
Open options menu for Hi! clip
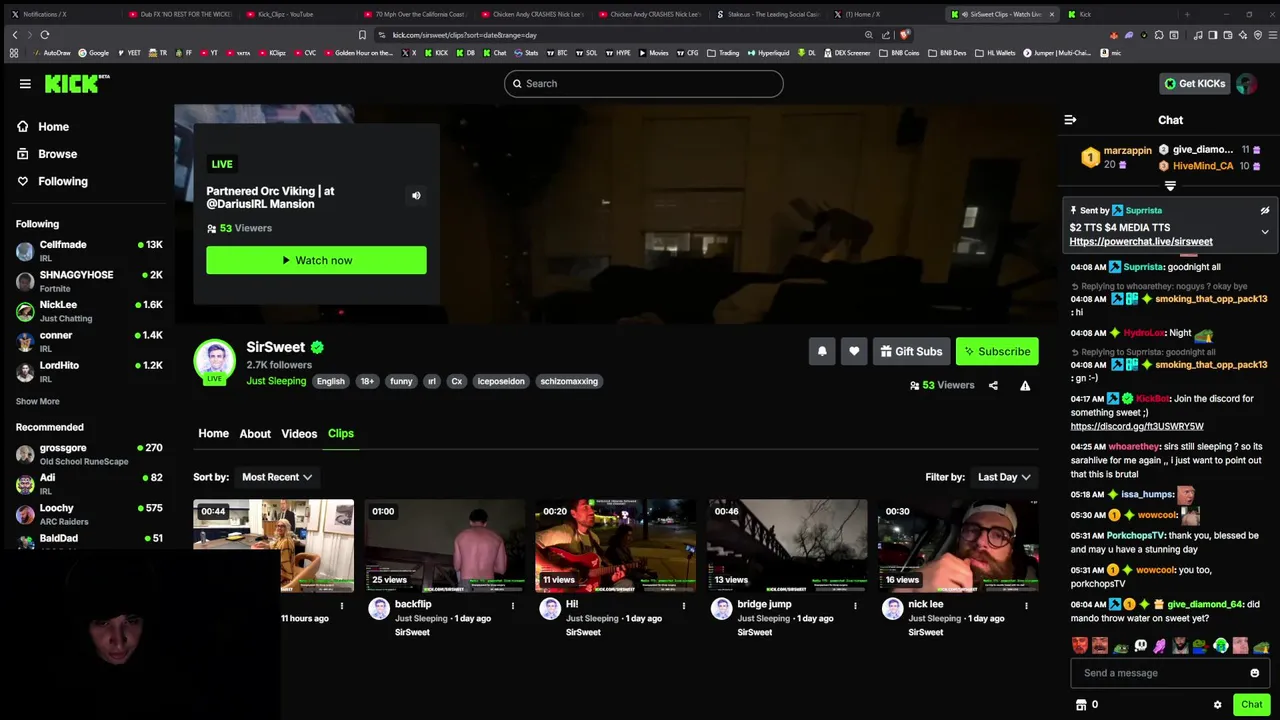684,606
